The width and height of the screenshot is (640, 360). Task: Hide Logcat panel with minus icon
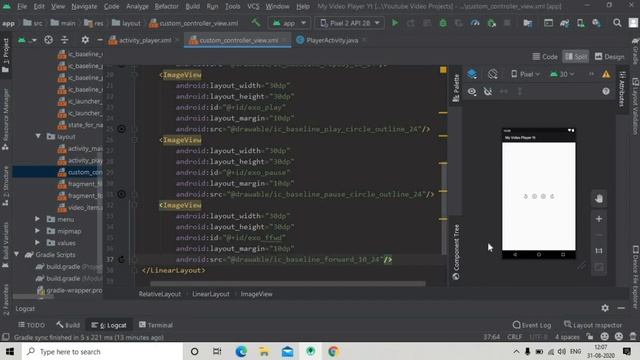[x=621, y=308]
